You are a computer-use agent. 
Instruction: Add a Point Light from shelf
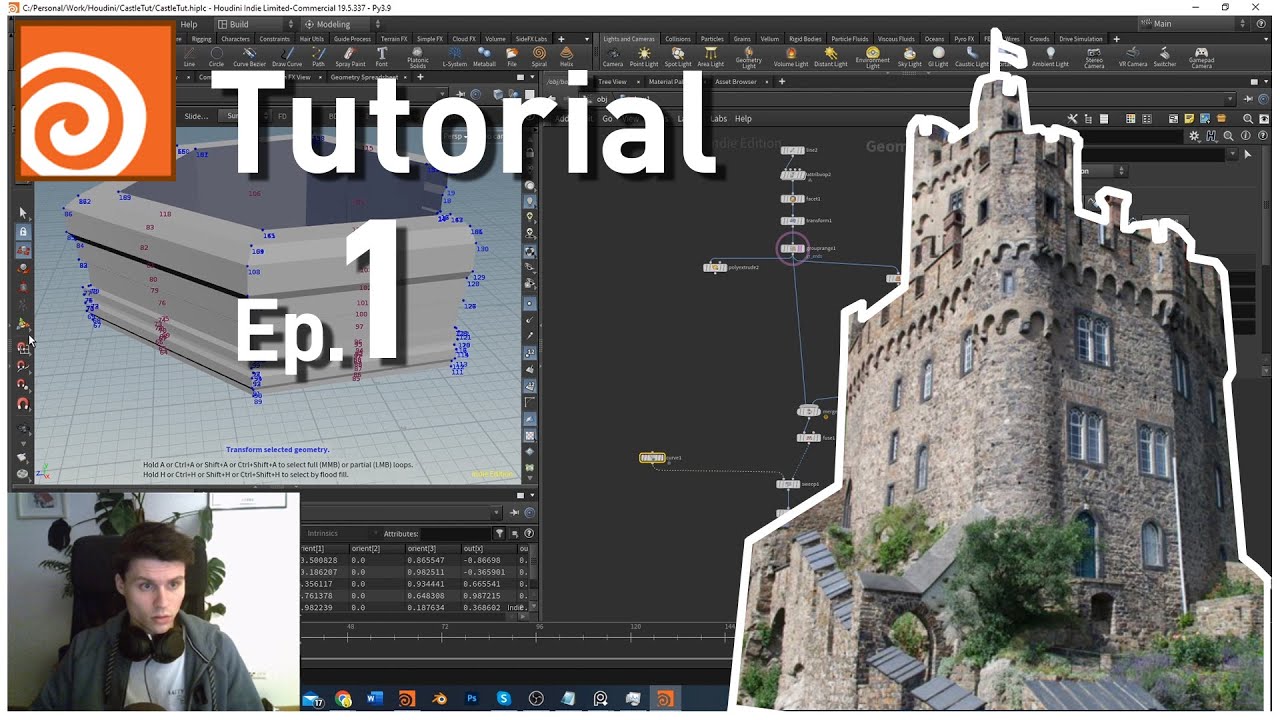644,56
